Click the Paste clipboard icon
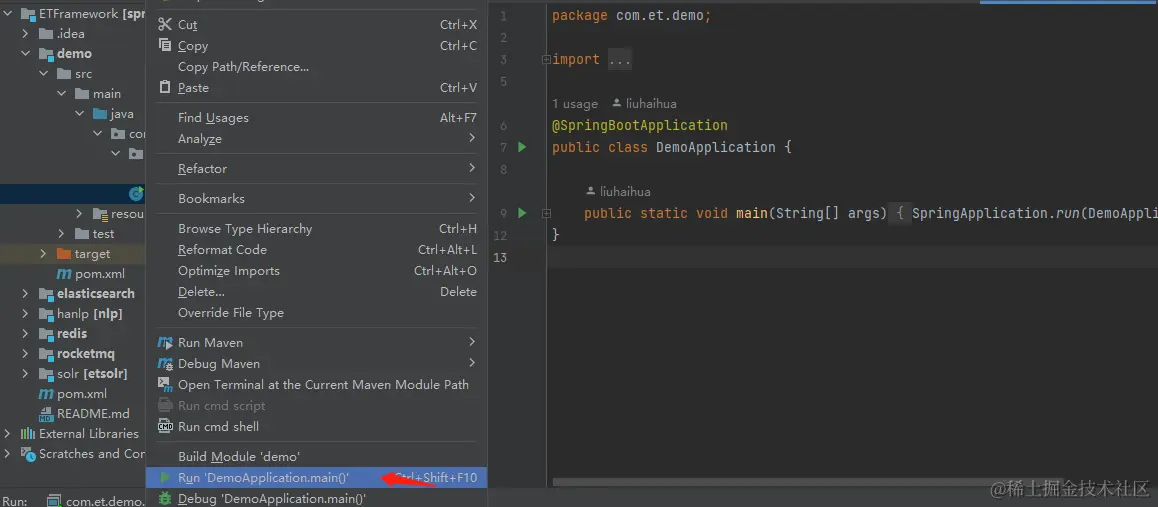This screenshot has width=1158, height=507. 165,87
